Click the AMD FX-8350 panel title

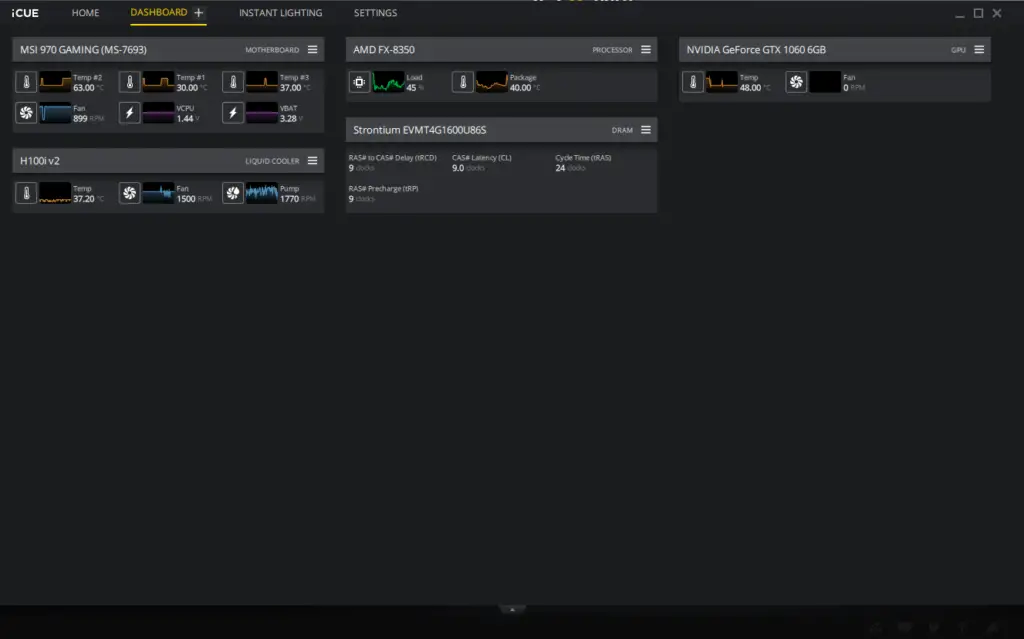pos(384,50)
